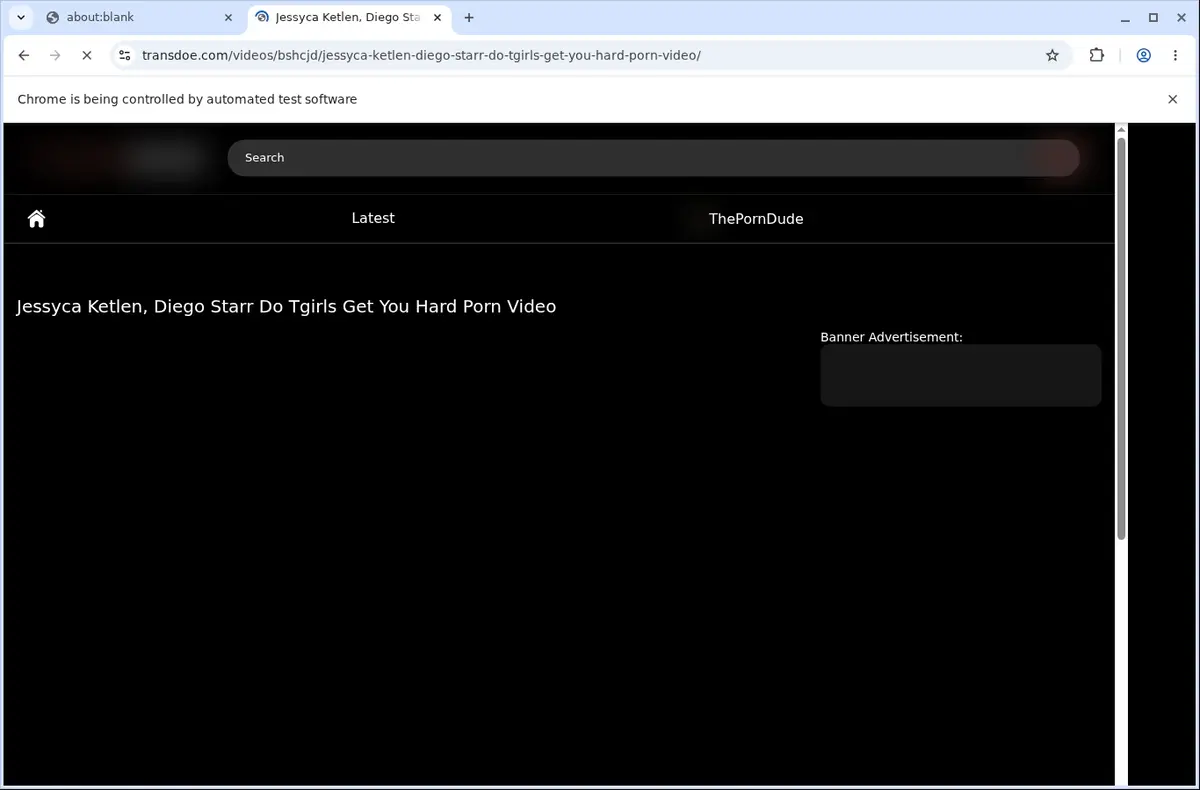The width and height of the screenshot is (1200, 790).
Task: Go forward with the forward arrow
Action: [55, 55]
